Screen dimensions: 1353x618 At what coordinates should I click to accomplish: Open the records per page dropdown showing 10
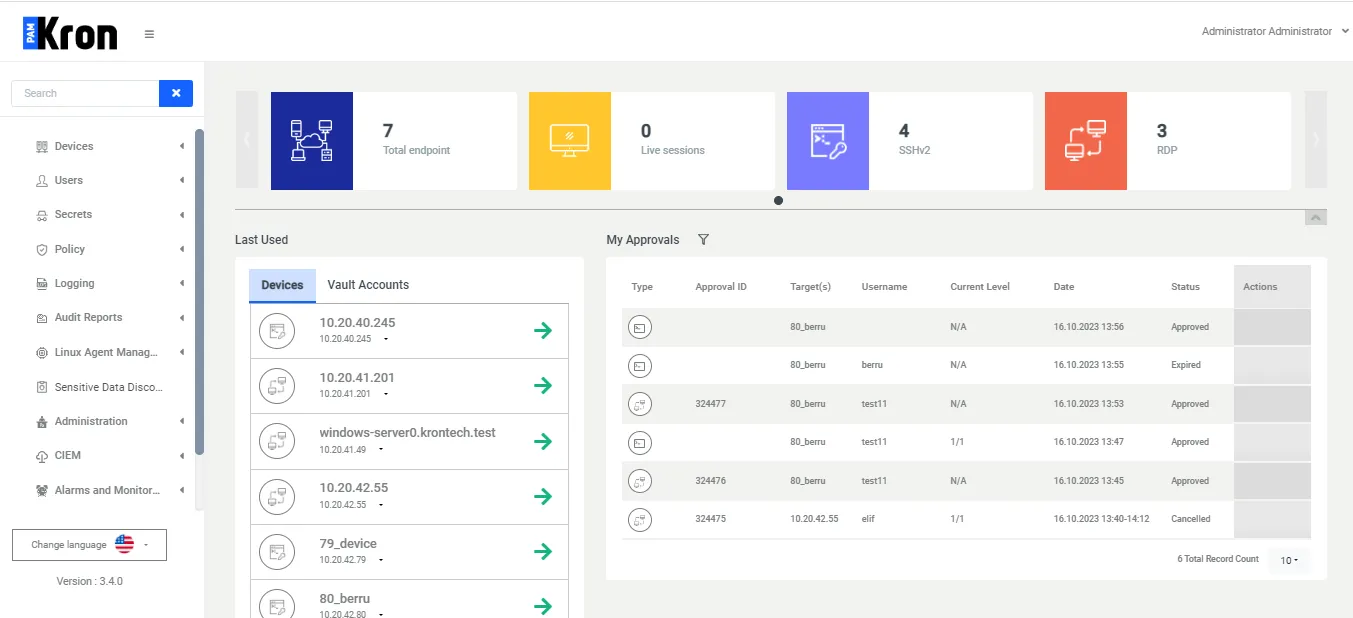point(1289,560)
